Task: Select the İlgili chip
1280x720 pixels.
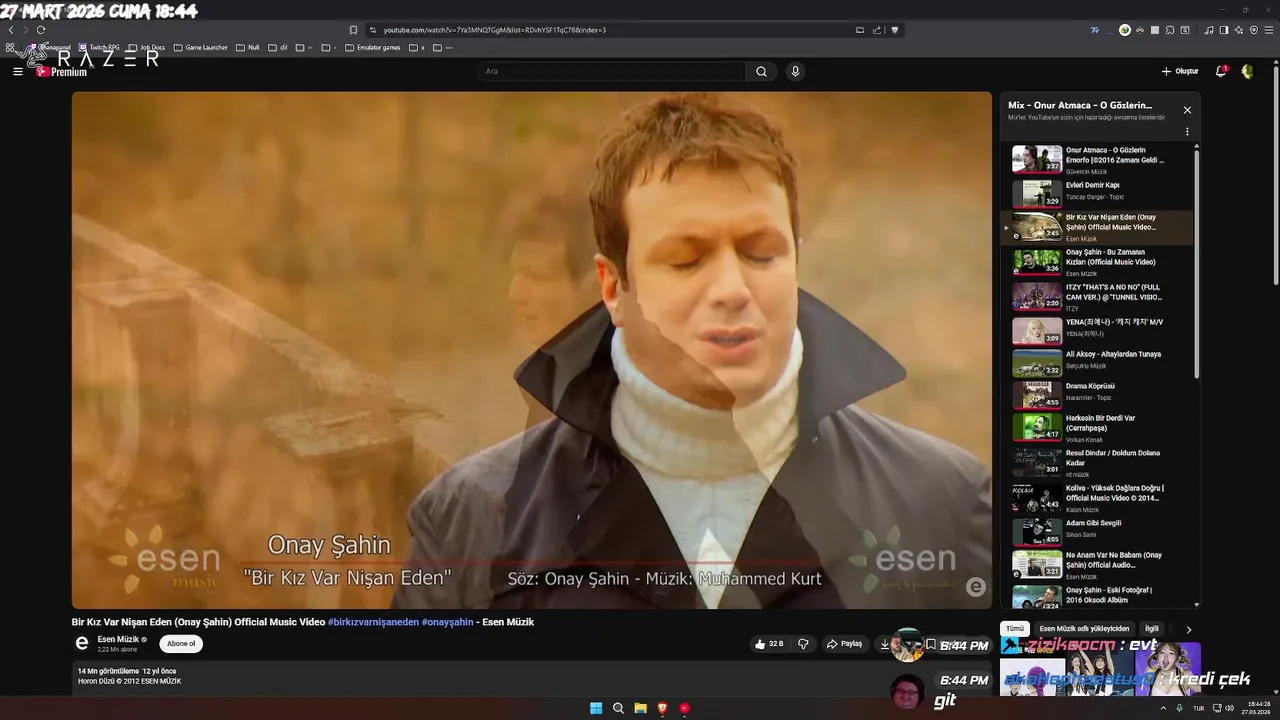Action: coord(1151,629)
